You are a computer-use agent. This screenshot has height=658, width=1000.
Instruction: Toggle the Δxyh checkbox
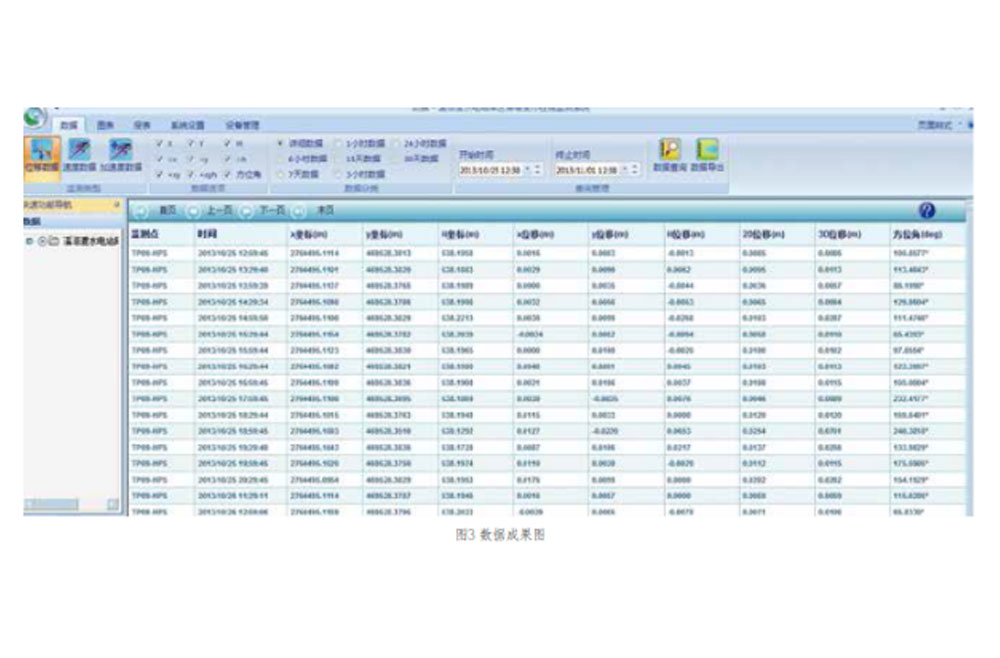coord(191,175)
